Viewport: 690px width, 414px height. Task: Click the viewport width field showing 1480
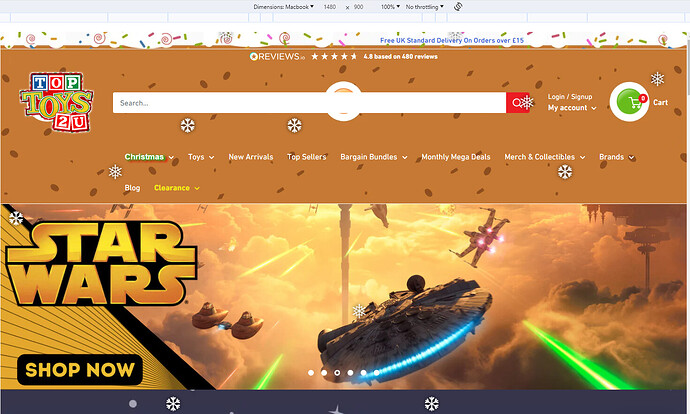click(330, 7)
